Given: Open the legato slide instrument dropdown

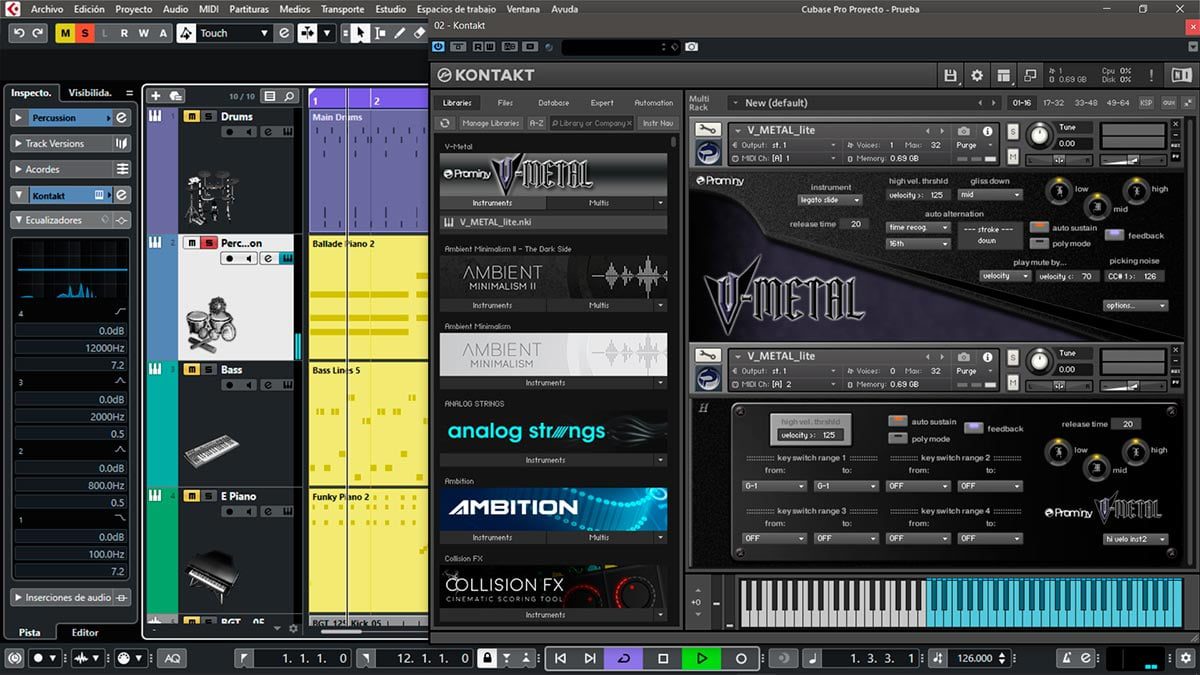Looking at the screenshot, I should (x=829, y=199).
